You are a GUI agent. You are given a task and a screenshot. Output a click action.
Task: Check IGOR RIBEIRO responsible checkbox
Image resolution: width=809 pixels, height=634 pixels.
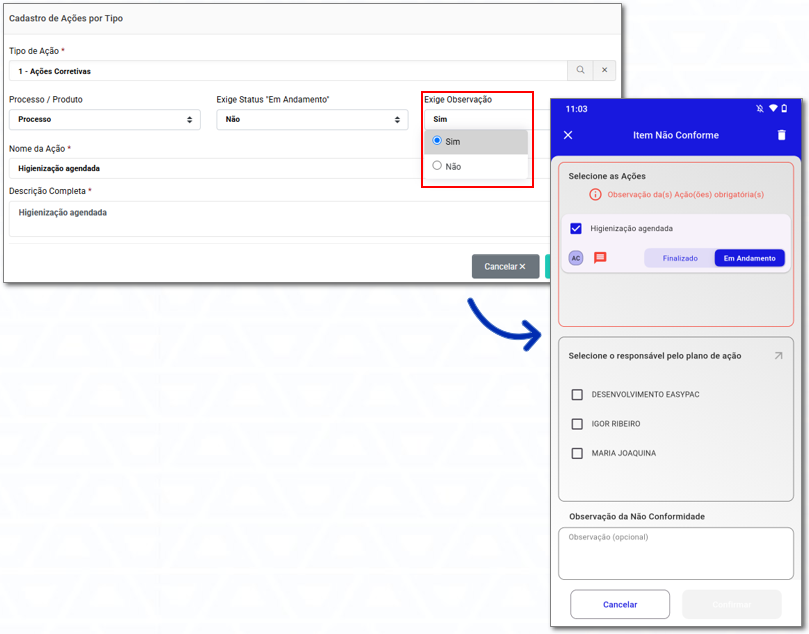(x=577, y=424)
